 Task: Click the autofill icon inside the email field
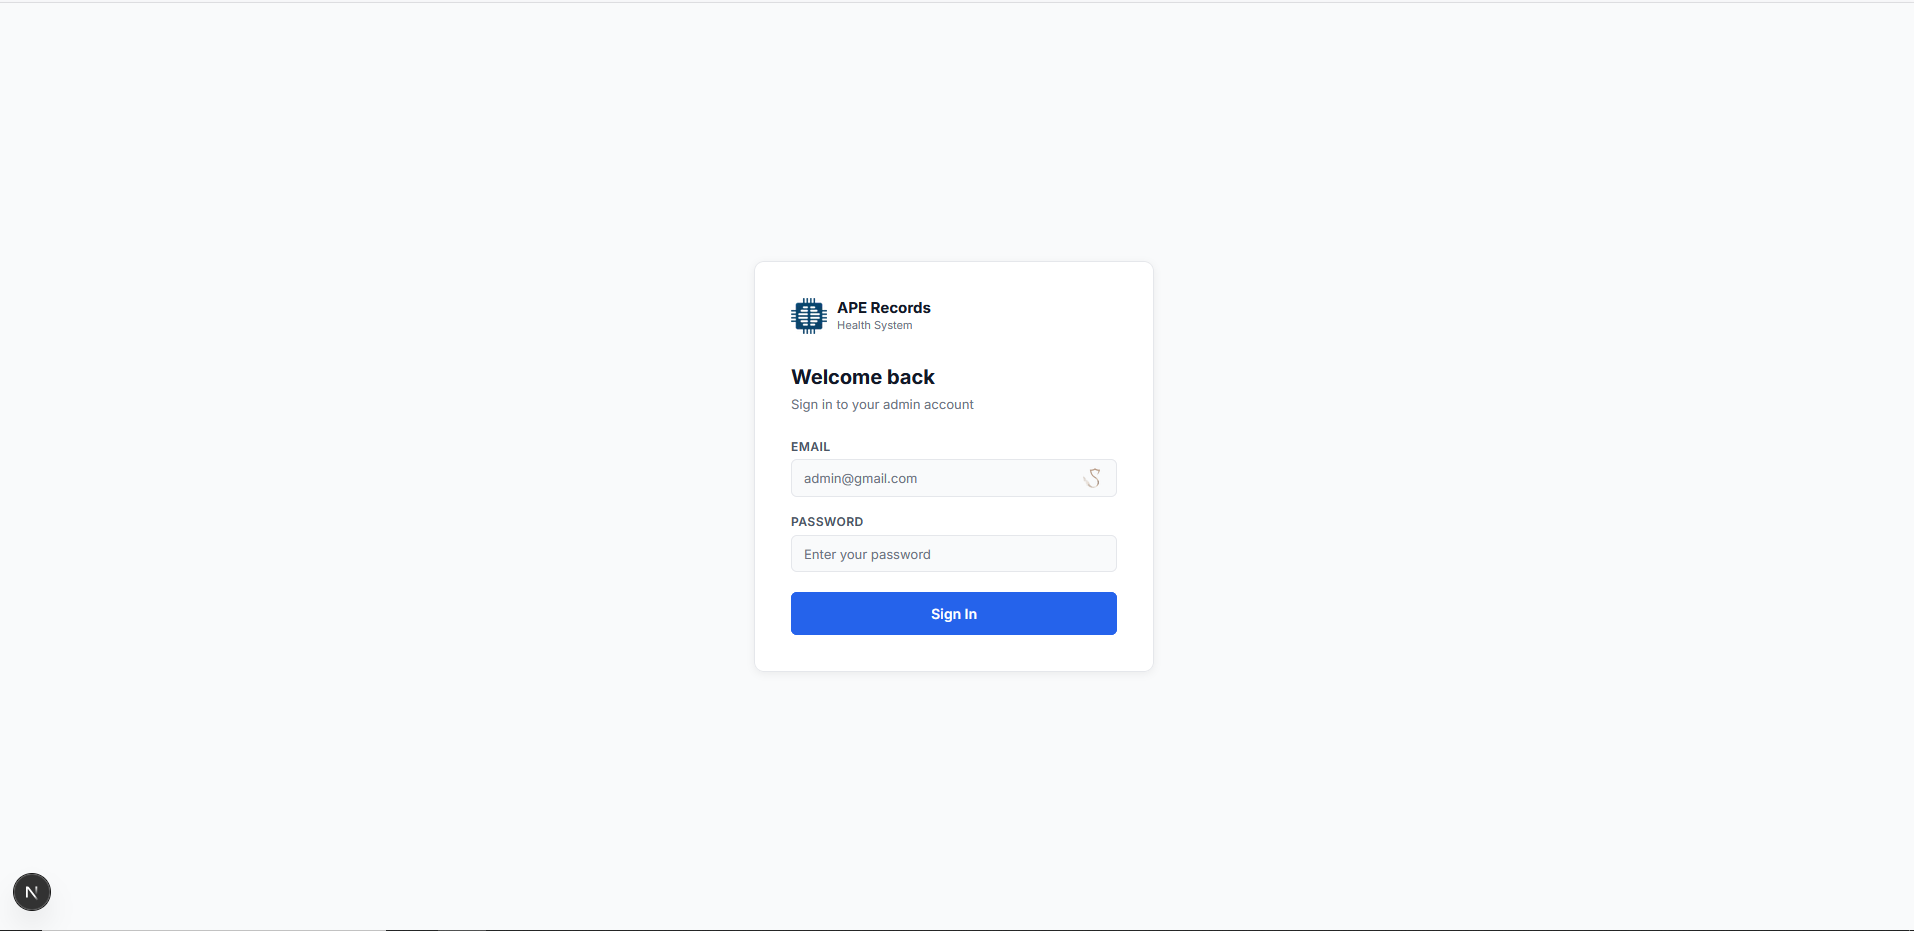tap(1092, 478)
